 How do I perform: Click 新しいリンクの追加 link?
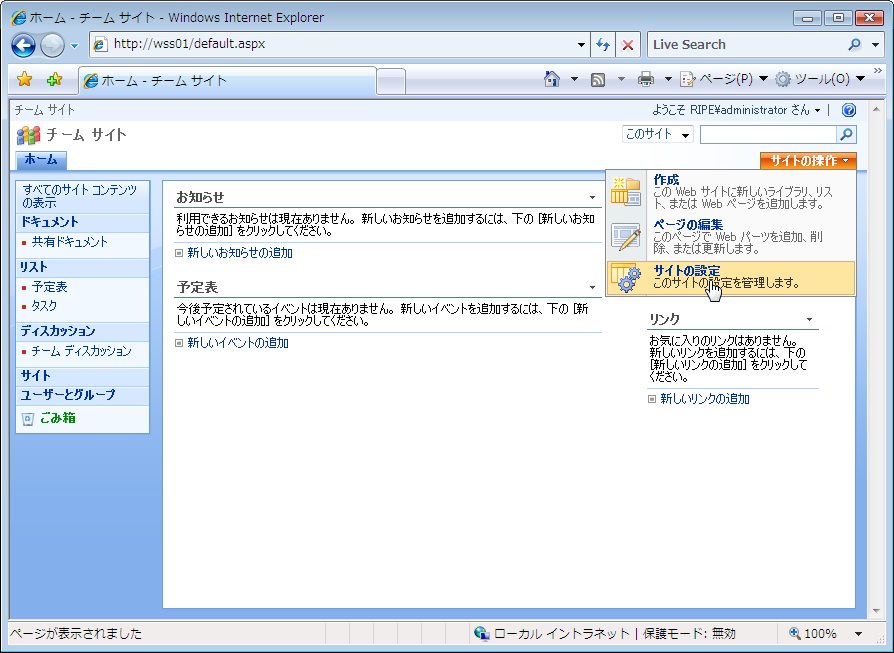(705, 399)
